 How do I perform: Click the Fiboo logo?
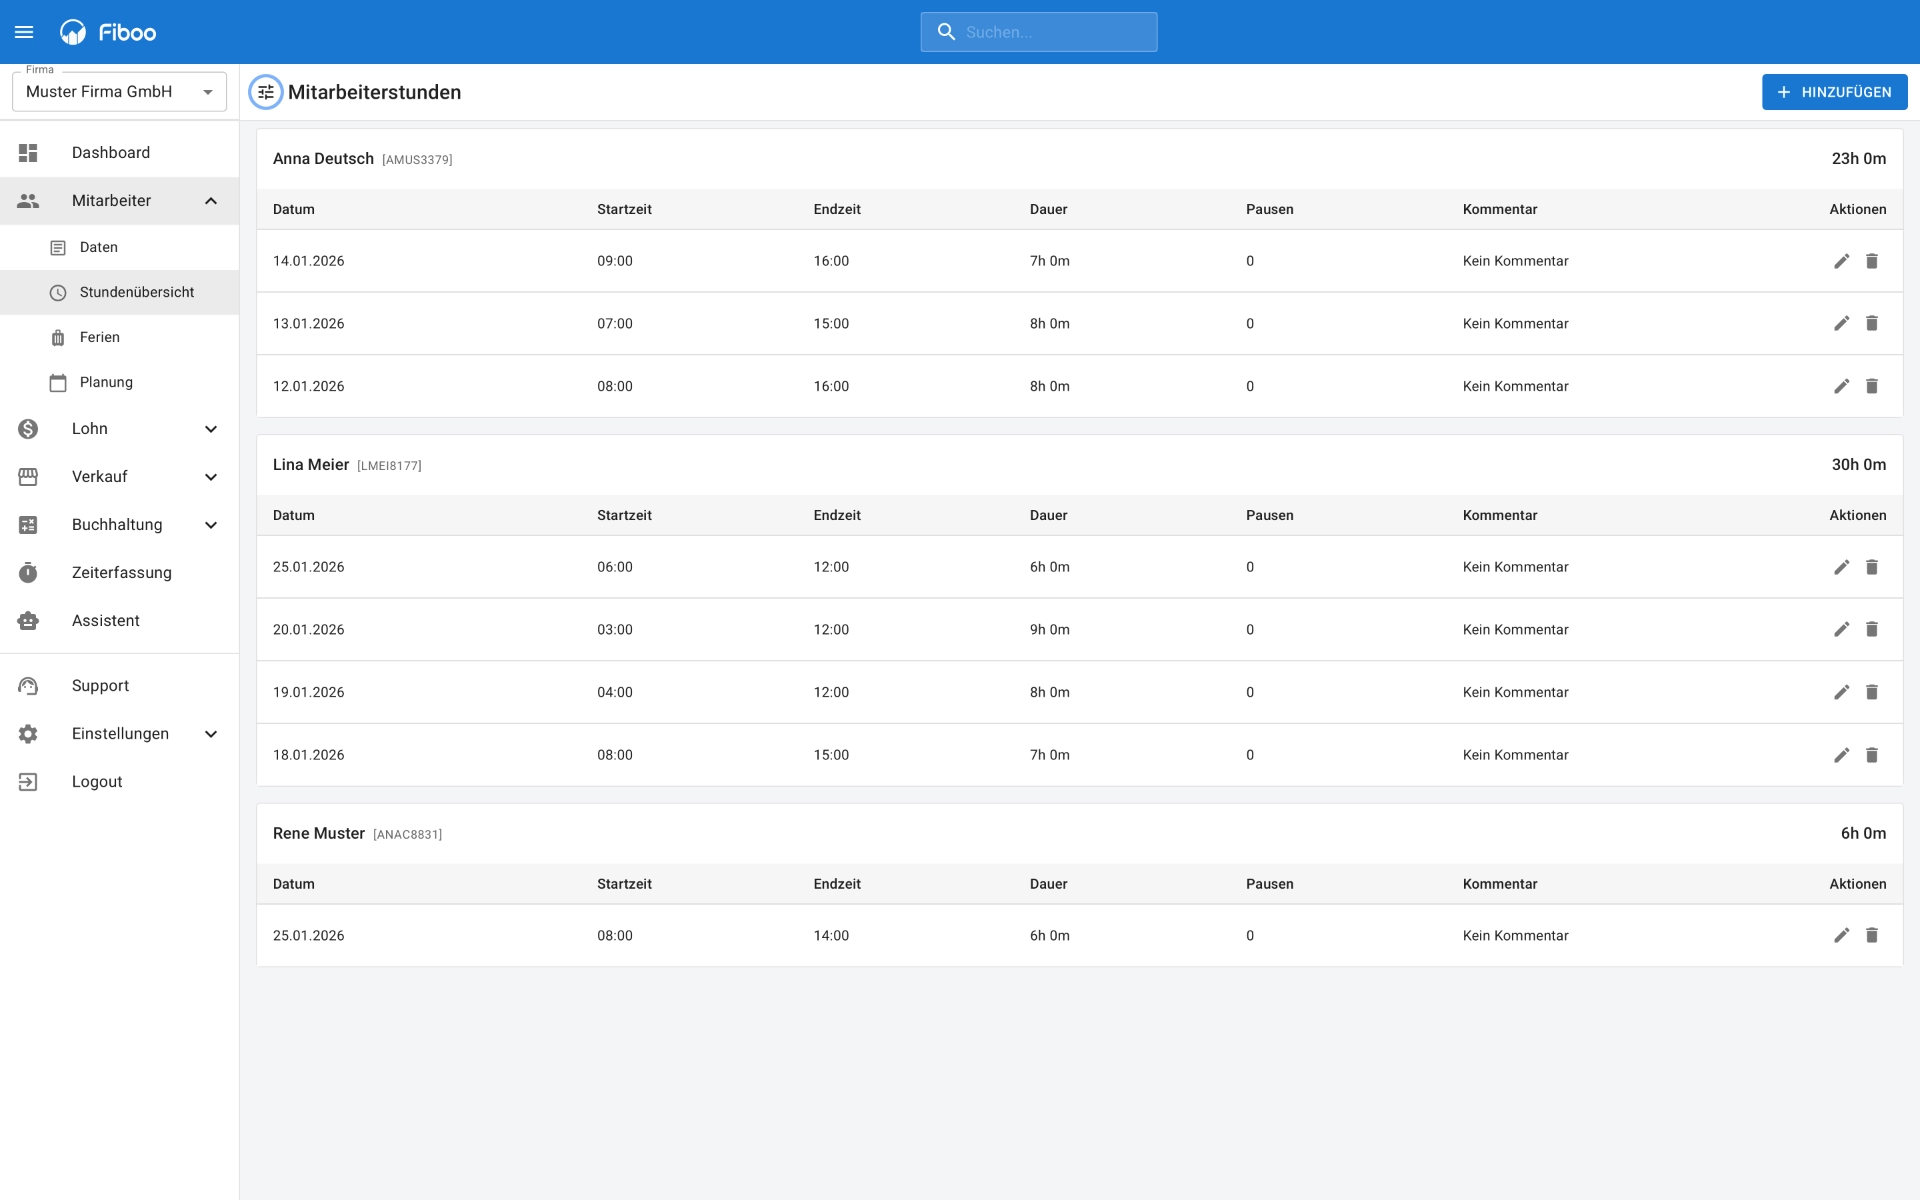pos(108,32)
